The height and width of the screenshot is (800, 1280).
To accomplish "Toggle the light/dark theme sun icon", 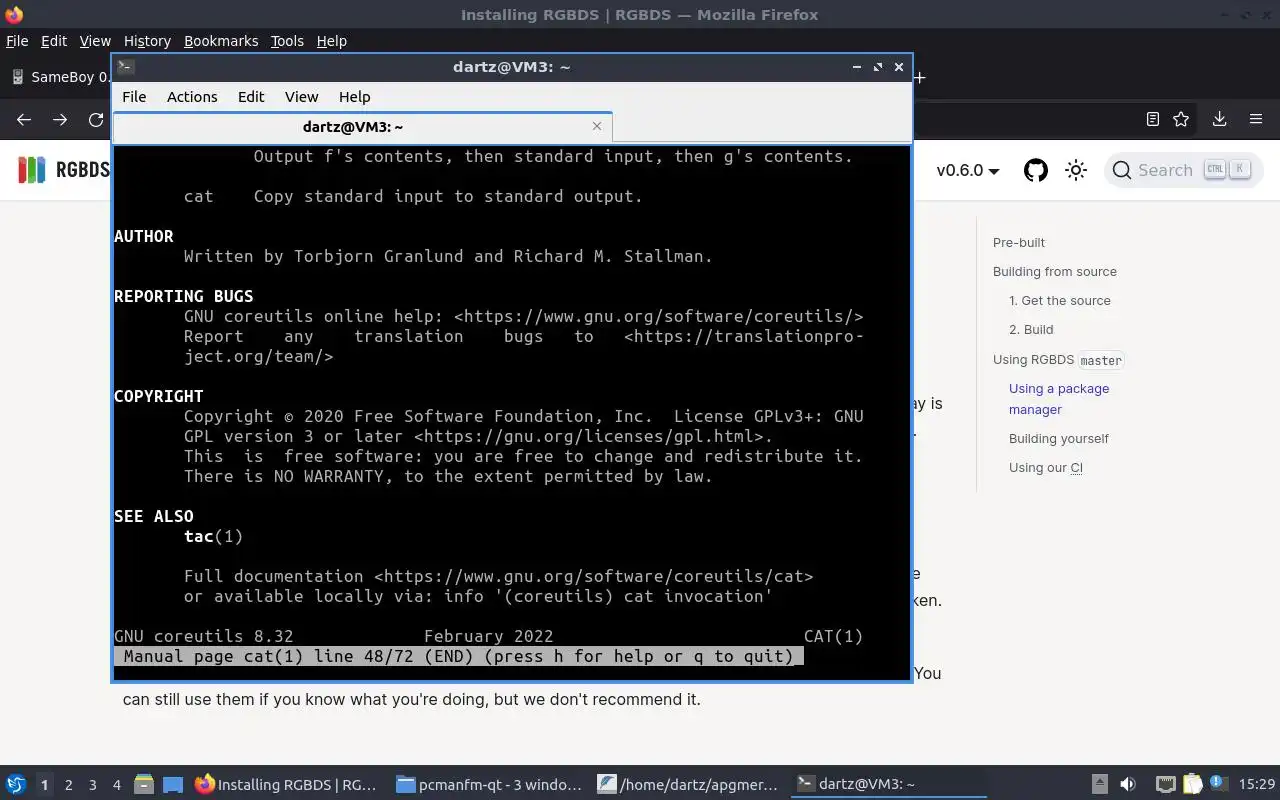I will coord(1076,170).
